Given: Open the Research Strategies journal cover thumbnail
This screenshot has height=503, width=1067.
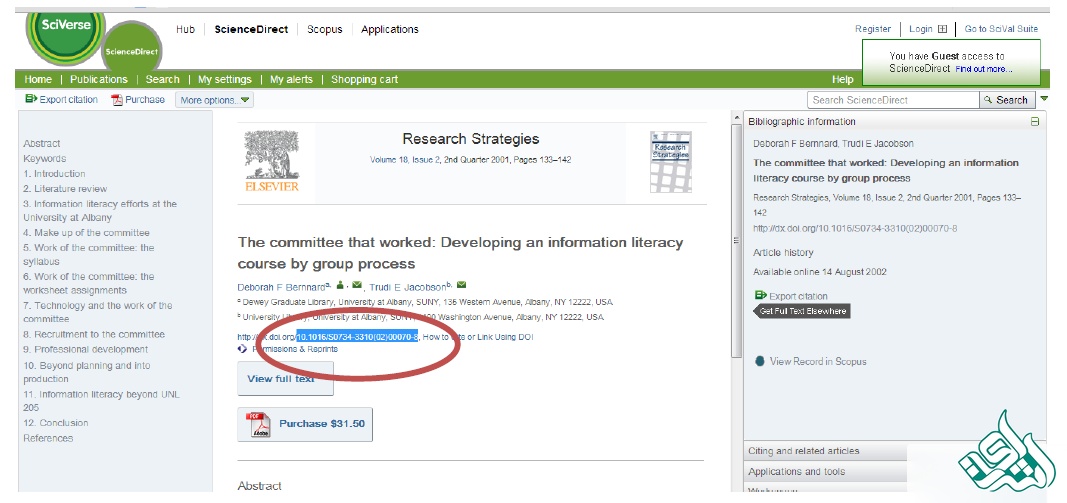Looking at the screenshot, I should pos(670,162).
